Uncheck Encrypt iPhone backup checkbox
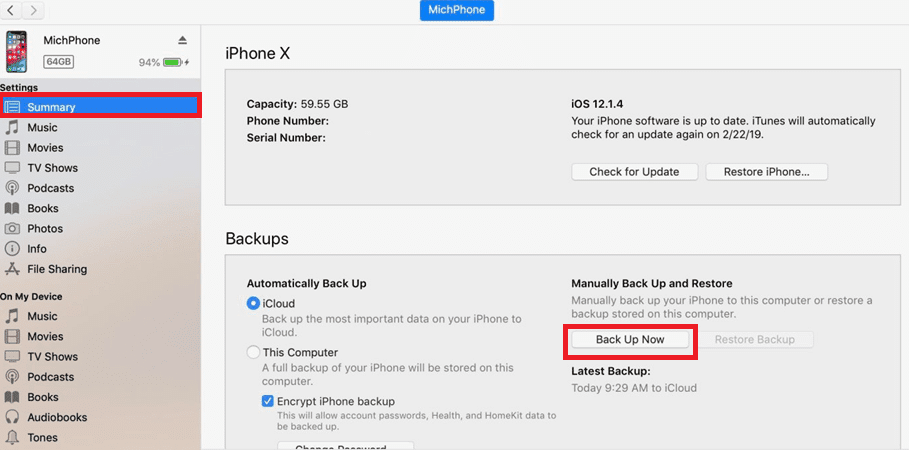 (x=268, y=401)
